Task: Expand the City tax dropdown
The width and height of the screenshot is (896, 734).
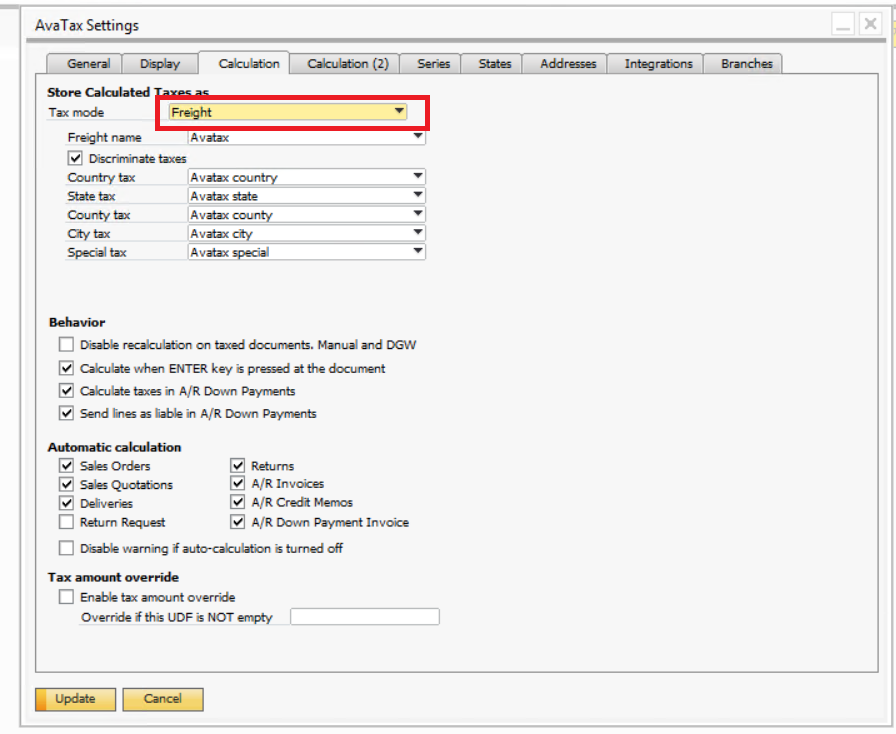Action: click(306, 233)
